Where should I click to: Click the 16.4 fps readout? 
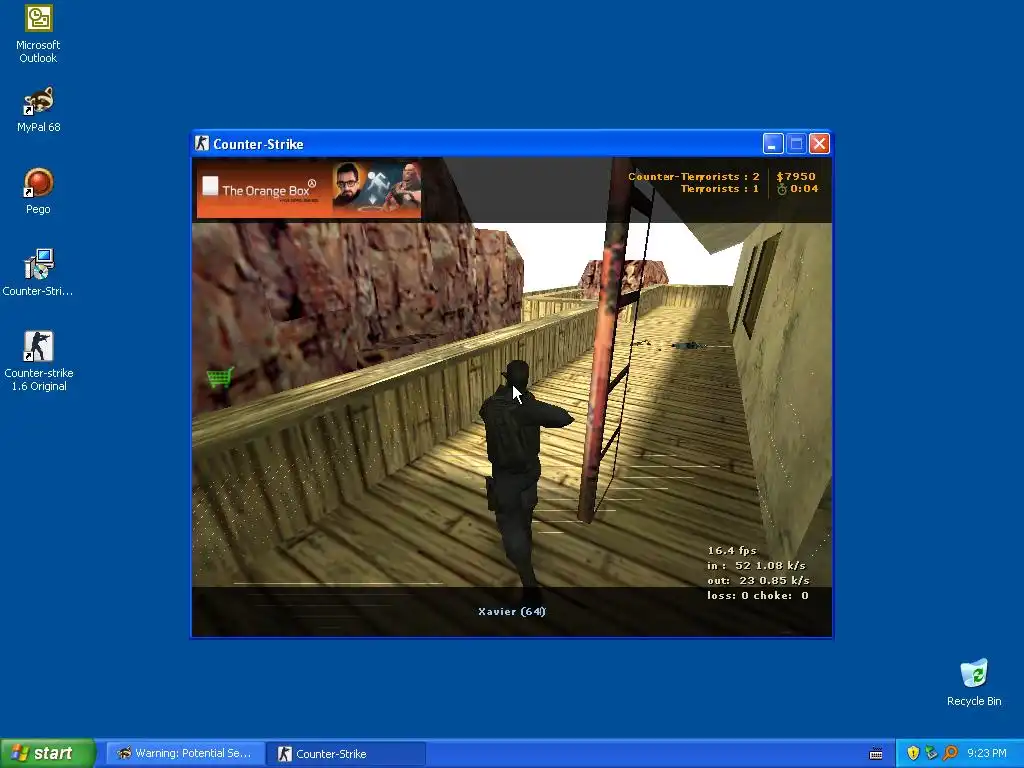[731, 551]
